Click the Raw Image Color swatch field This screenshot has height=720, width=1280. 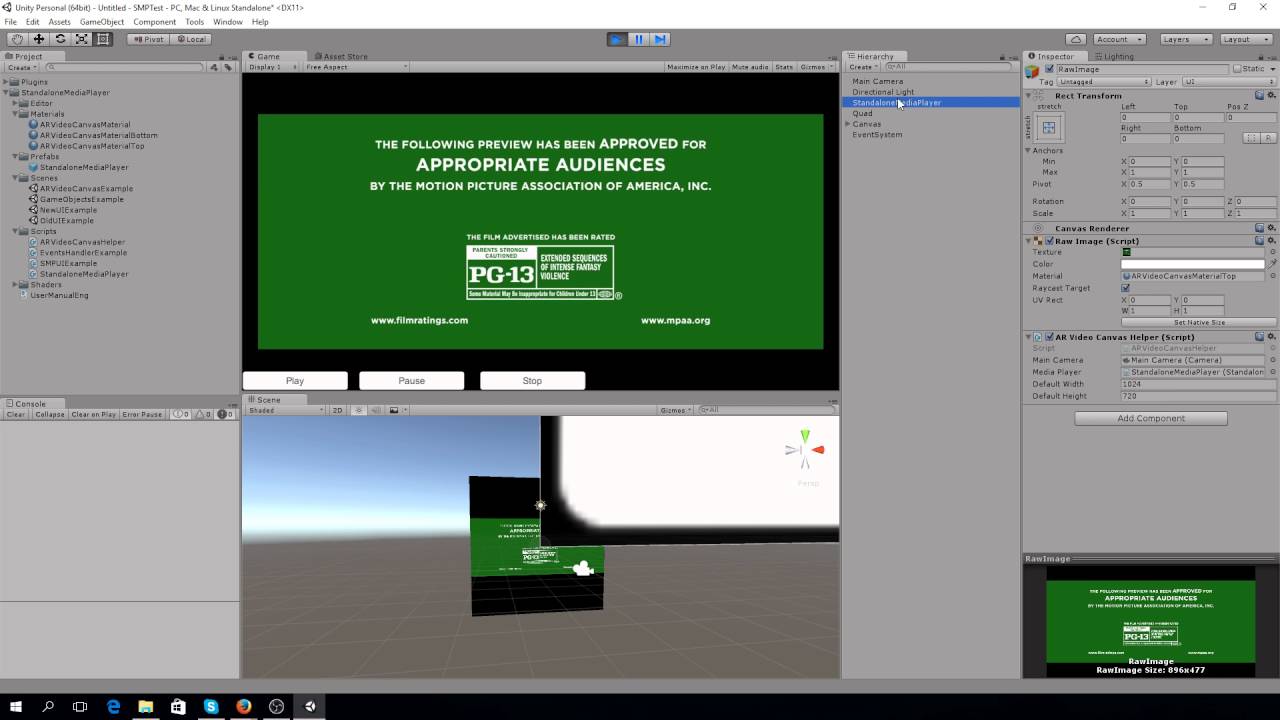pos(1193,264)
